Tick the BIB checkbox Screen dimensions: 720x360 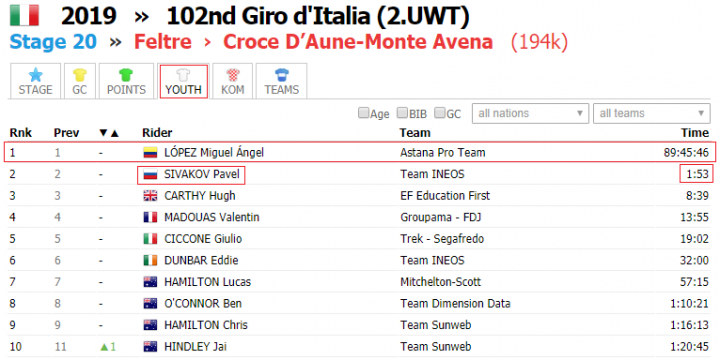[x=402, y=113]
